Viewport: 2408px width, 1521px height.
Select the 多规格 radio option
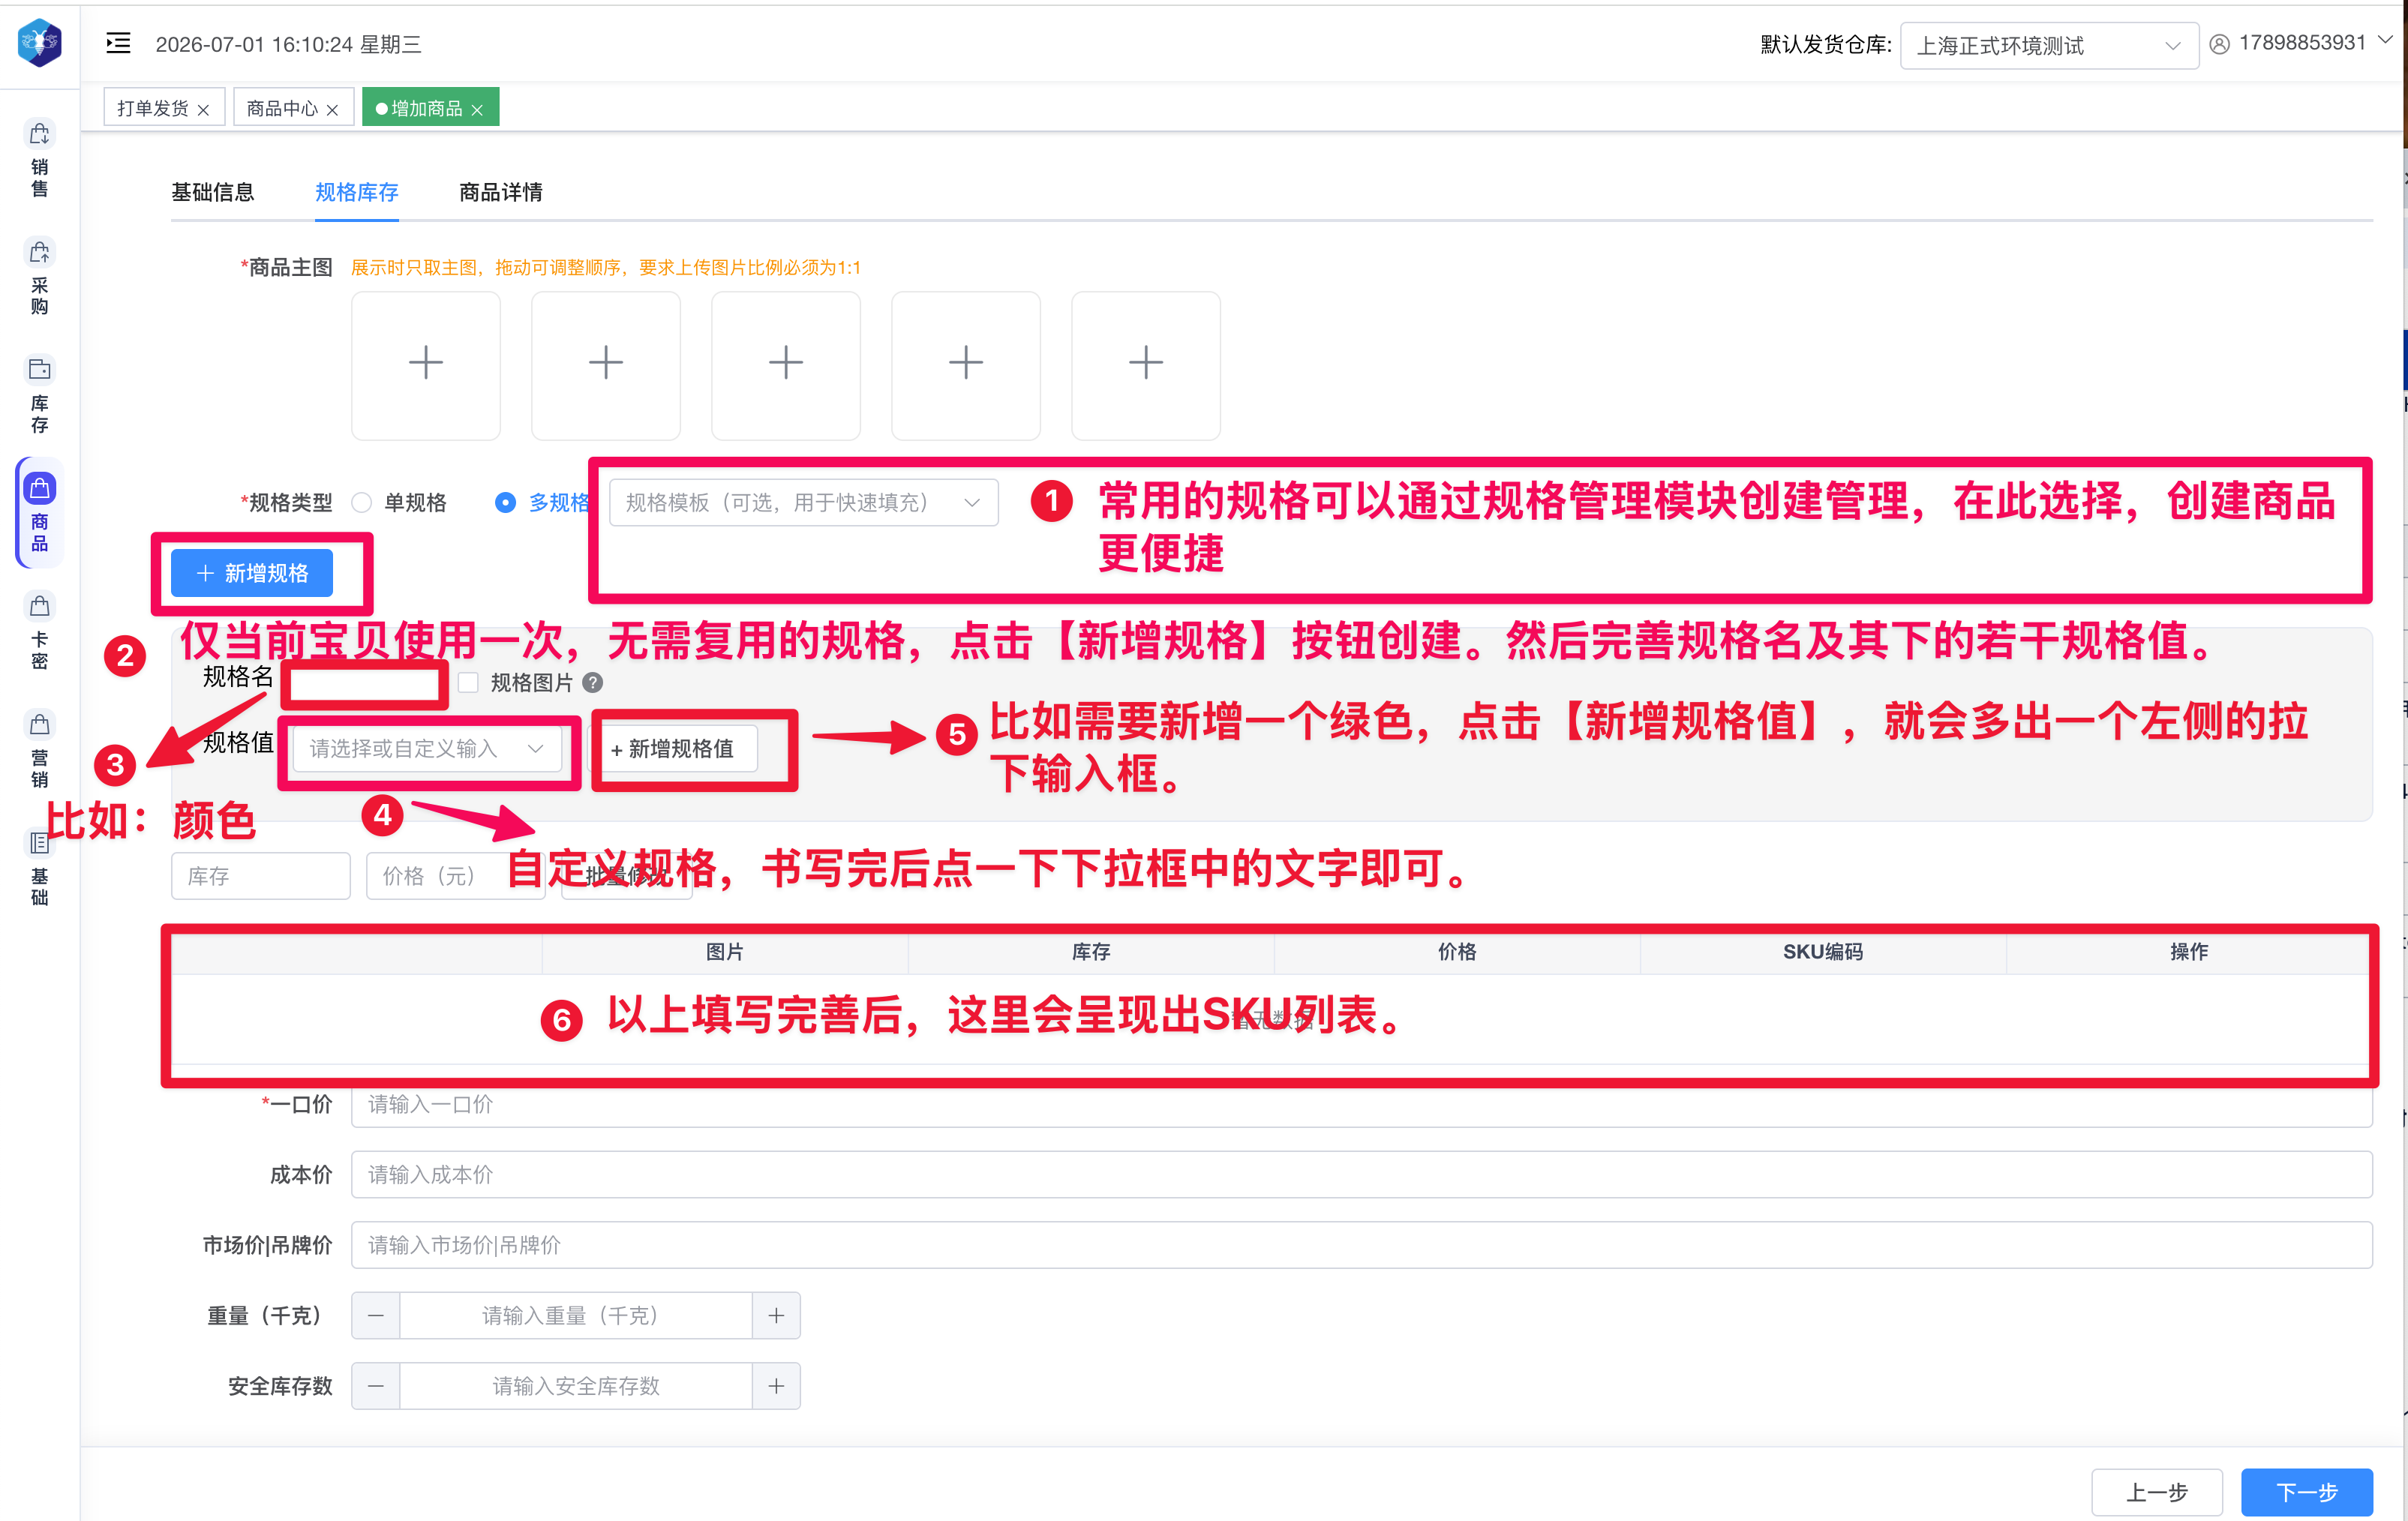click(505, 502)
